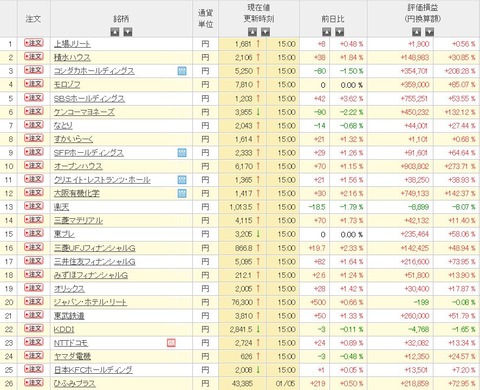Select loss -4,768 in KDDI row
This screenshot has width=480, height=390.
pos(418,329)
